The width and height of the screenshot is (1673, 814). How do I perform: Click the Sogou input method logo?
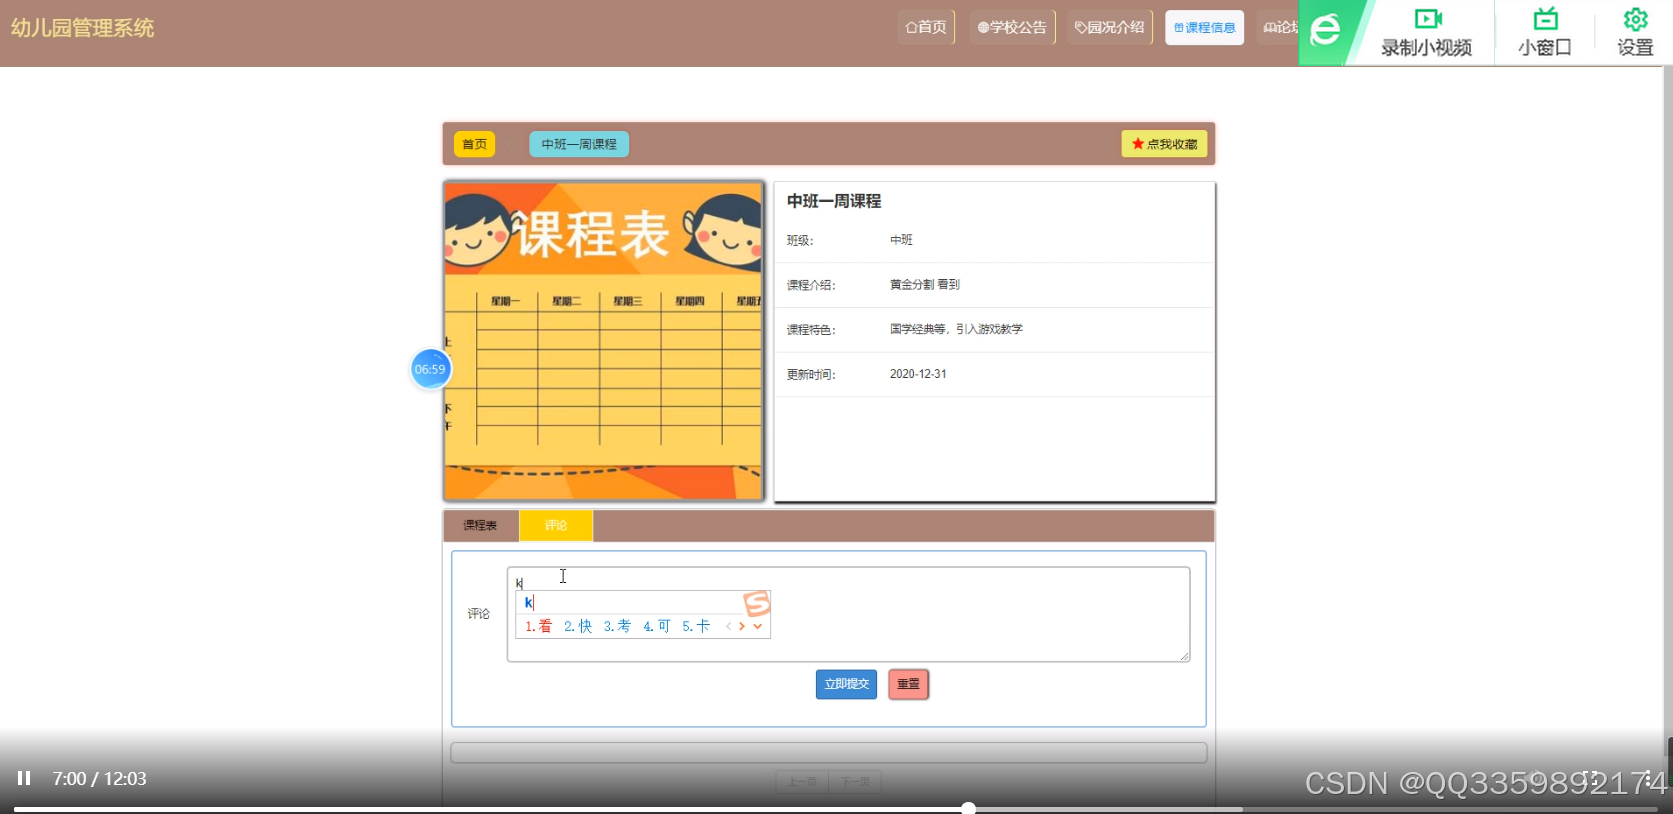click(757, 603)
